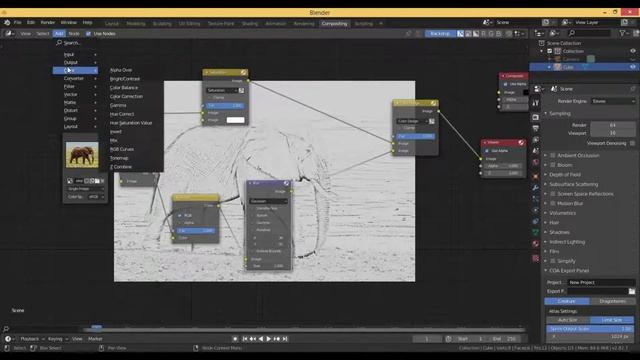Select the Creature export button

pyautogui.click(x=567, y=301)
